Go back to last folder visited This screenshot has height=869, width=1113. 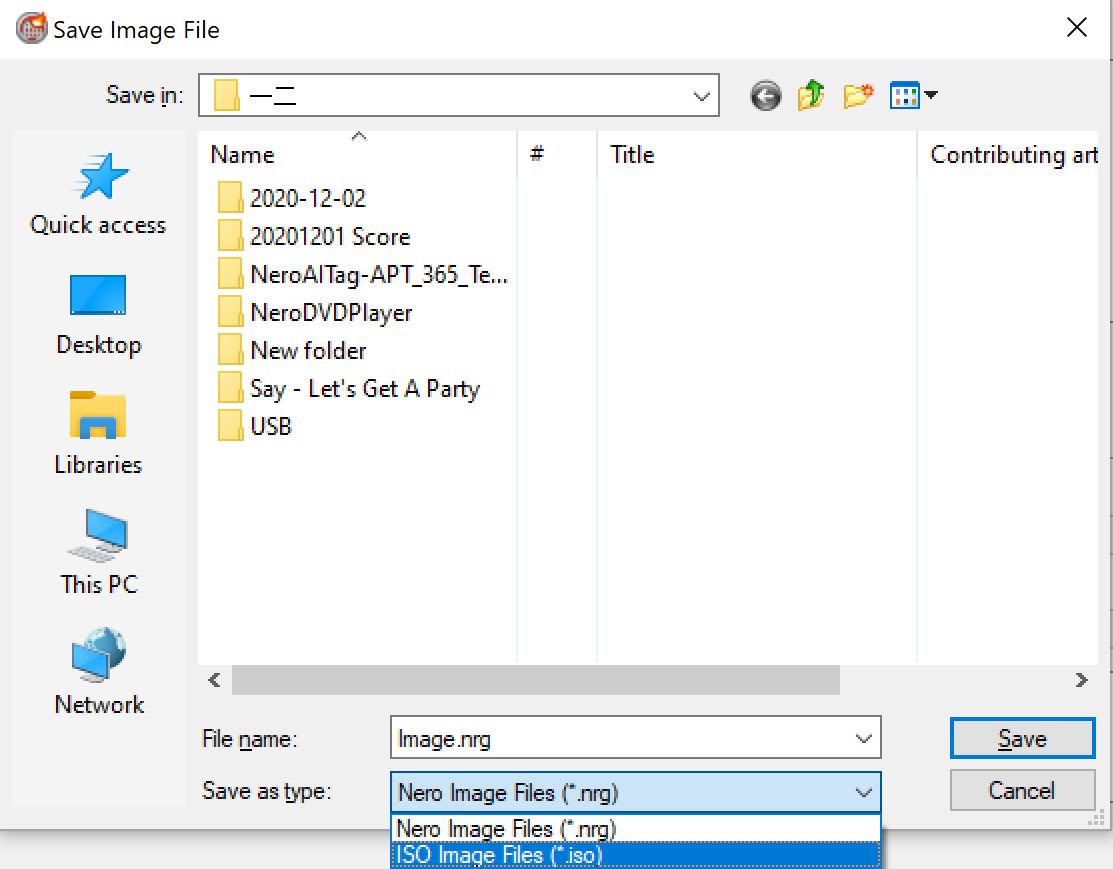pos(765,95)
